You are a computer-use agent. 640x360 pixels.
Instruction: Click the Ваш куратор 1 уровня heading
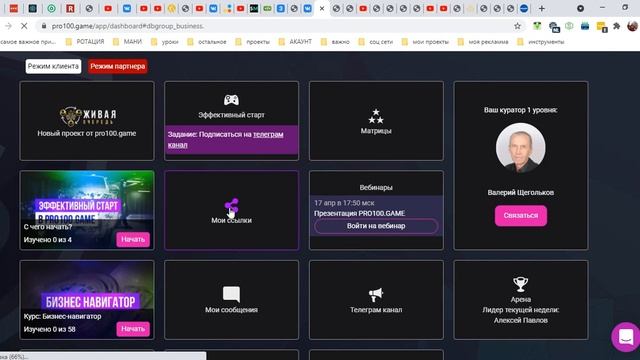coord(520,110)
